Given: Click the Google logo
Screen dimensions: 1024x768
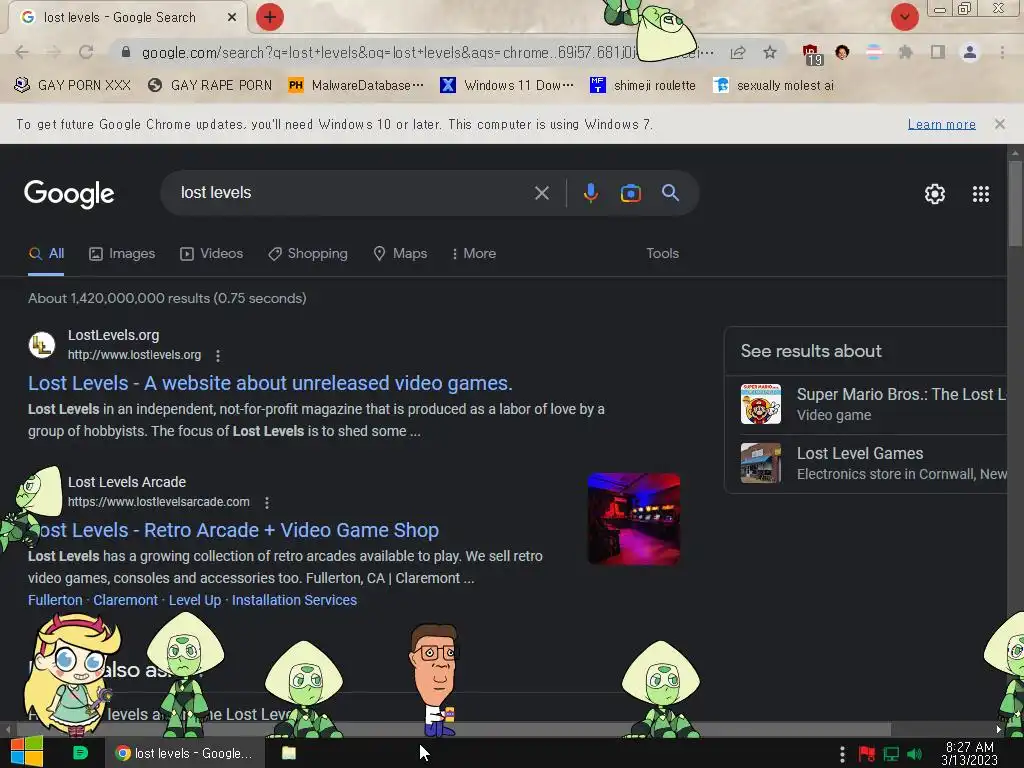Looking at the screenshot, I should coord(69,194).
